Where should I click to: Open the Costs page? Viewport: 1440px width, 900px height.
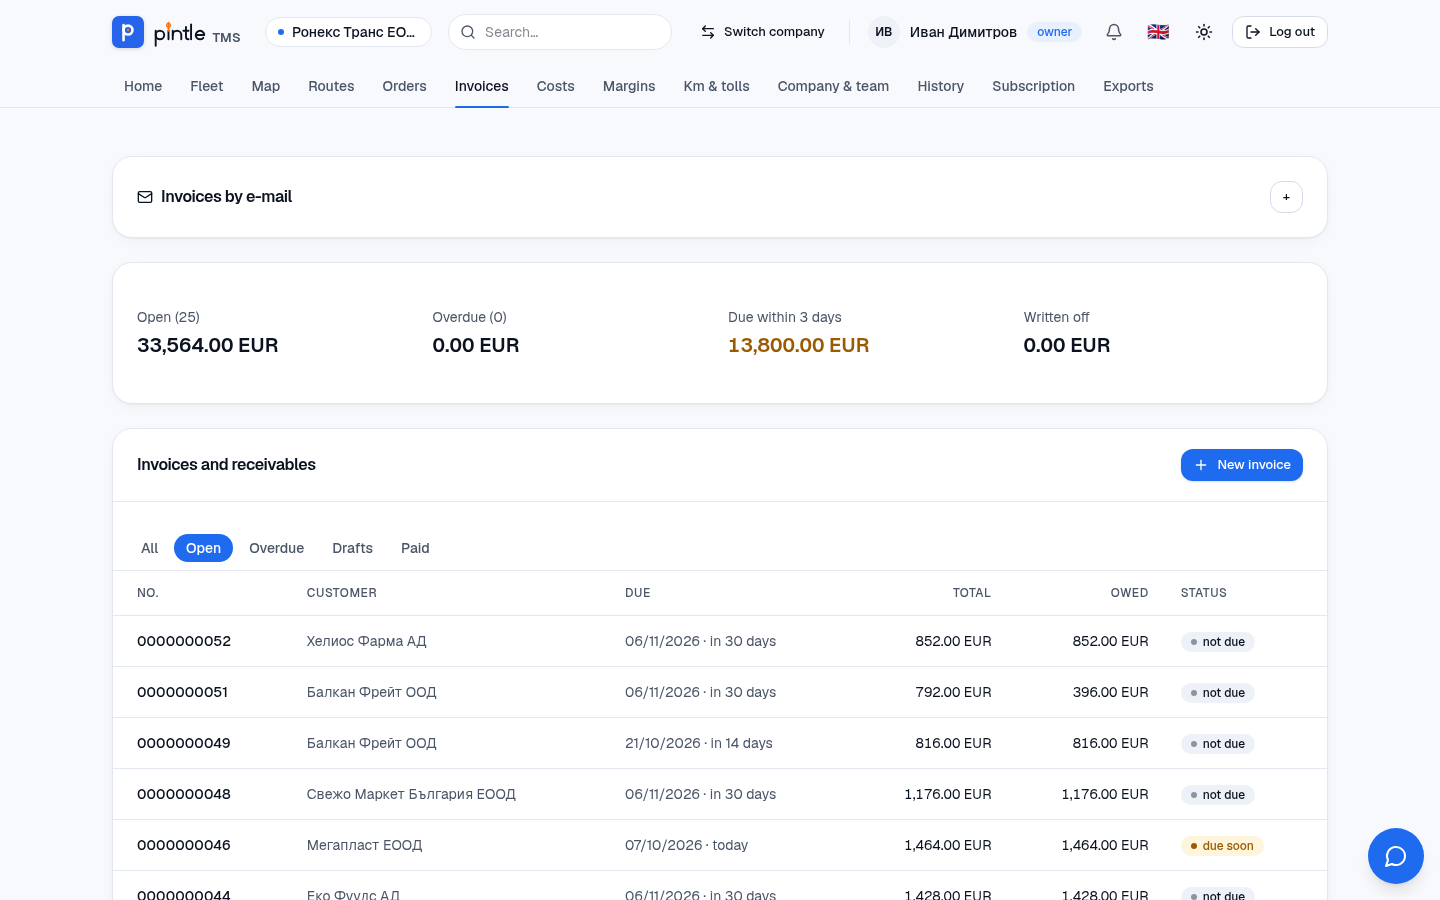tap(556, 86)
